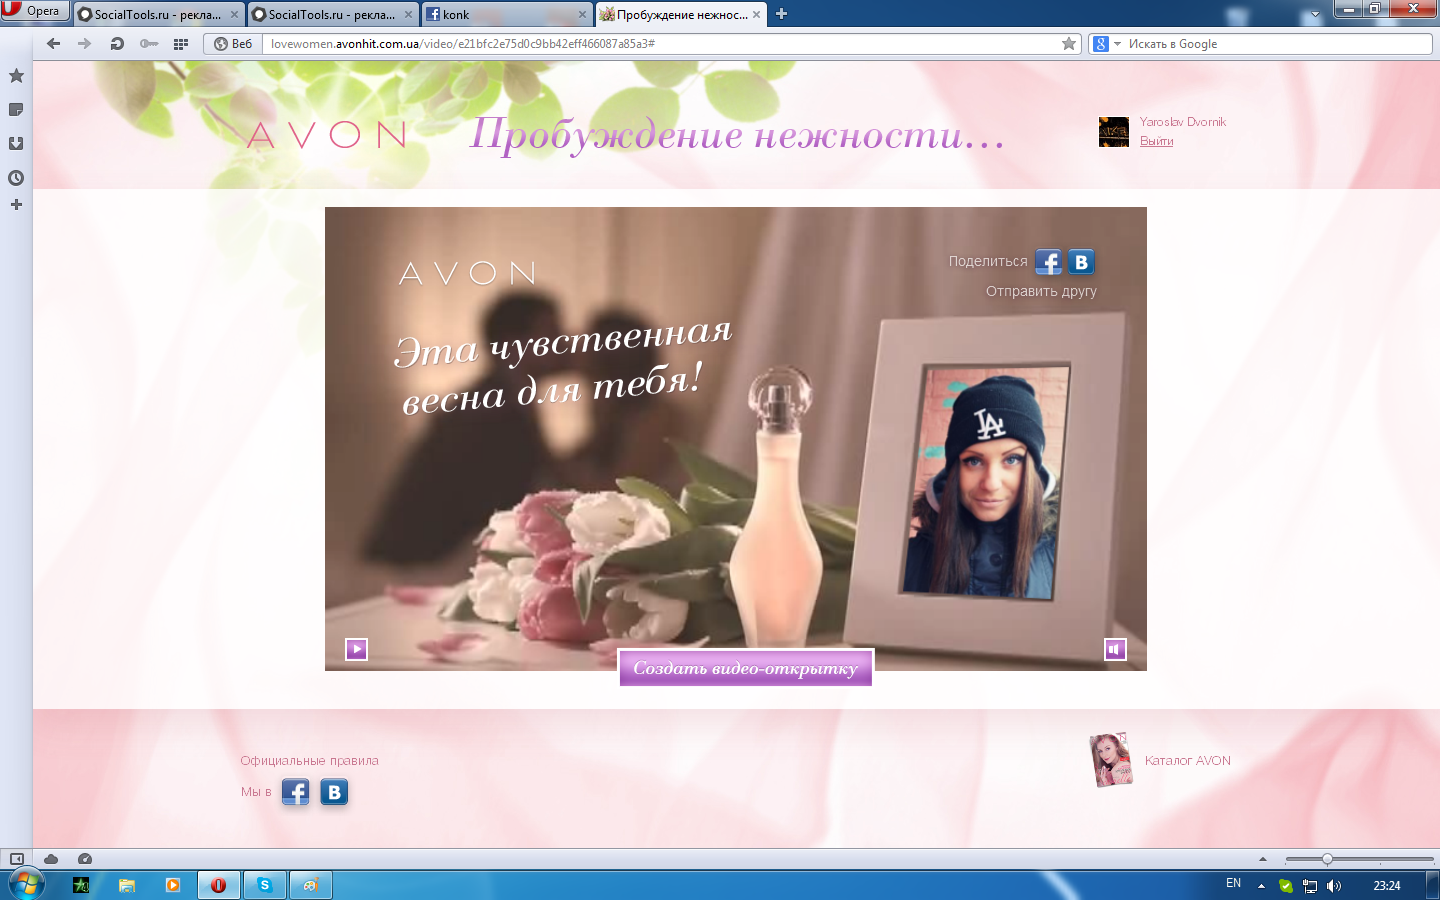1440x900 pixels.
Task: Click the Веб site info badge
Action: [233, 43]
